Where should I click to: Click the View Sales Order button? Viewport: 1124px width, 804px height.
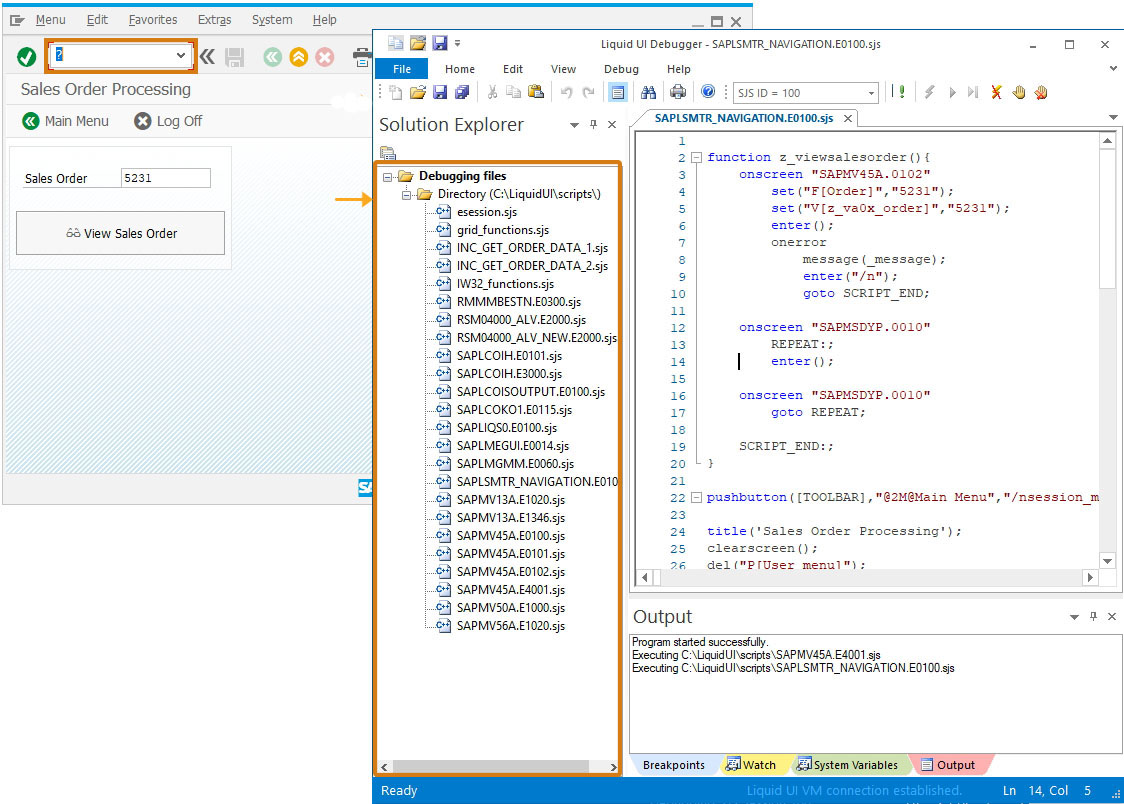click(120, 233)
